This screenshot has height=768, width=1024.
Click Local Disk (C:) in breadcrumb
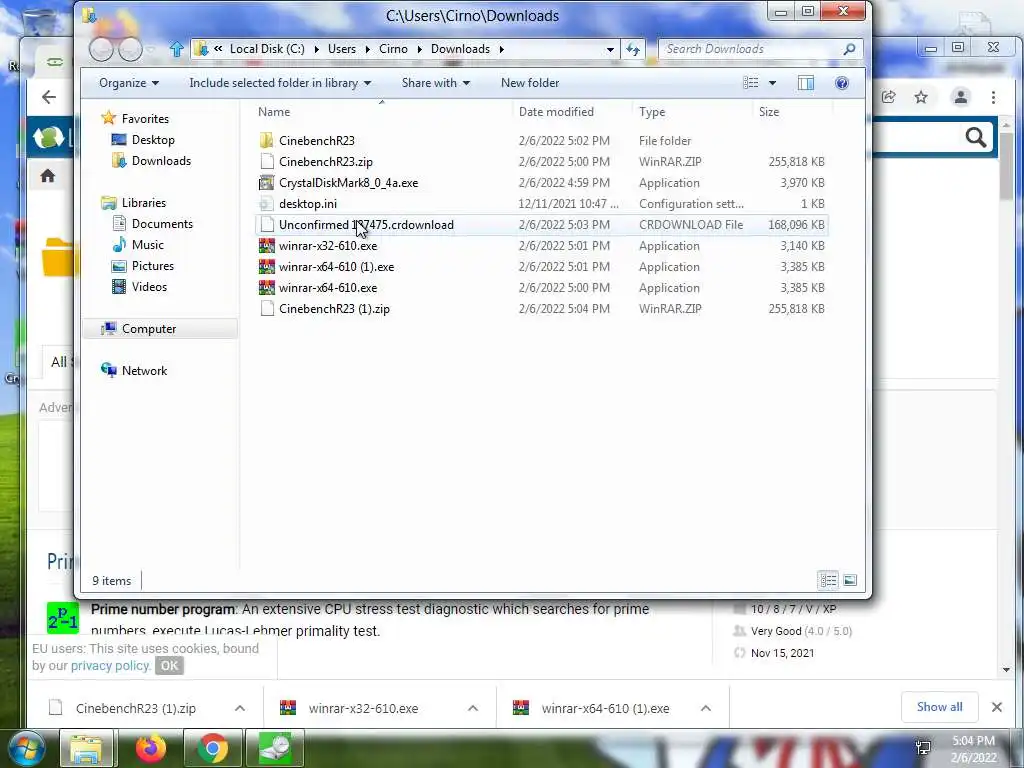pos(267,49)
